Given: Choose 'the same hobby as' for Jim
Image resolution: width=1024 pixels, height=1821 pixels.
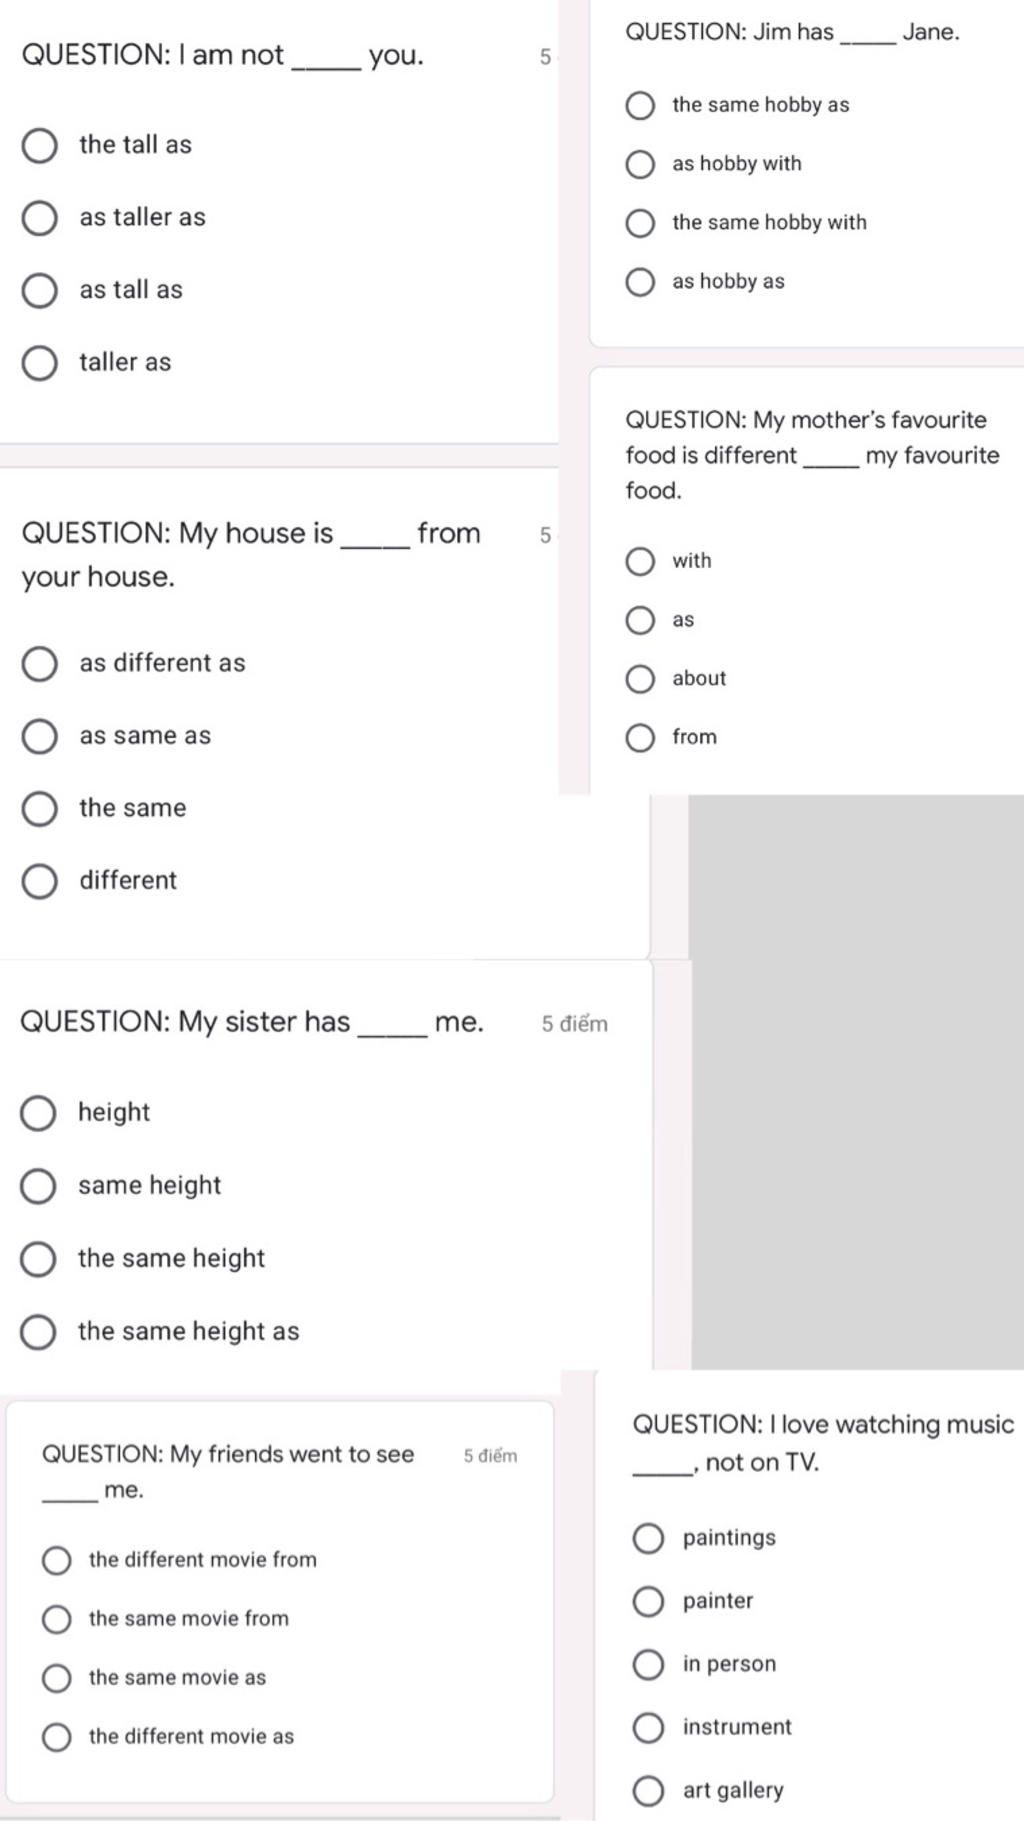Looking at the screenshot, I should click(x=640, y=106).
